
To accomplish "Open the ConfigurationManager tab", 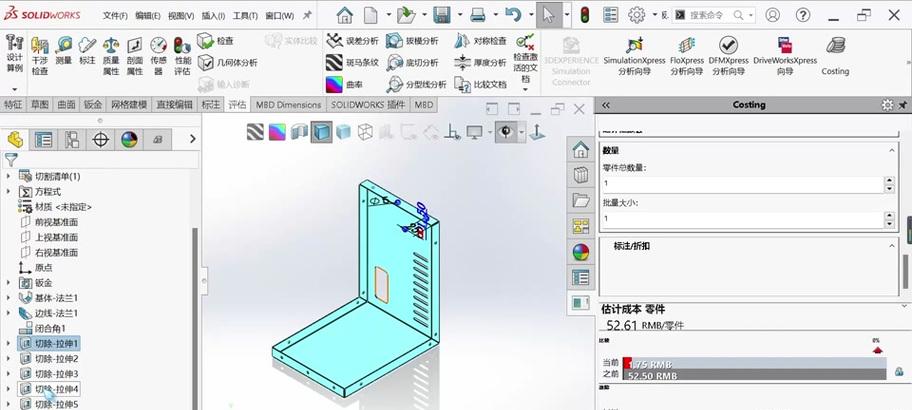I will pos(72,139).
